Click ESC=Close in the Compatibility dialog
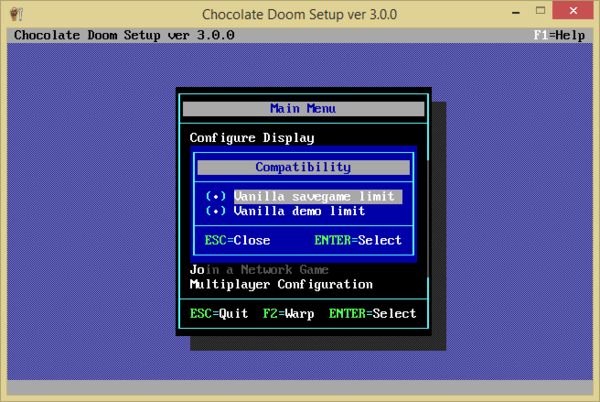This screenshot has width=600, height=402. (x=237, y=240)
